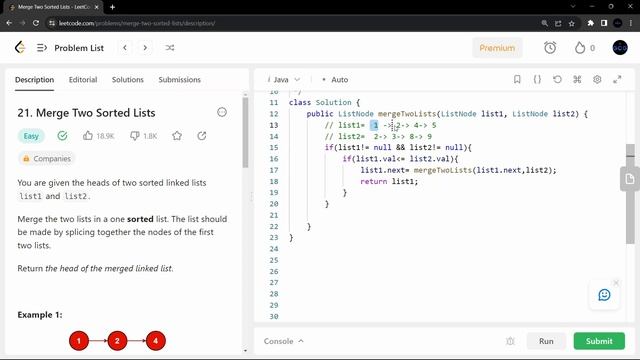Image resolution: width=640 pixels, height=360 pixels.
Task: Share the problem with share icon
Action: pyautogui.click(x=202, y=136)
